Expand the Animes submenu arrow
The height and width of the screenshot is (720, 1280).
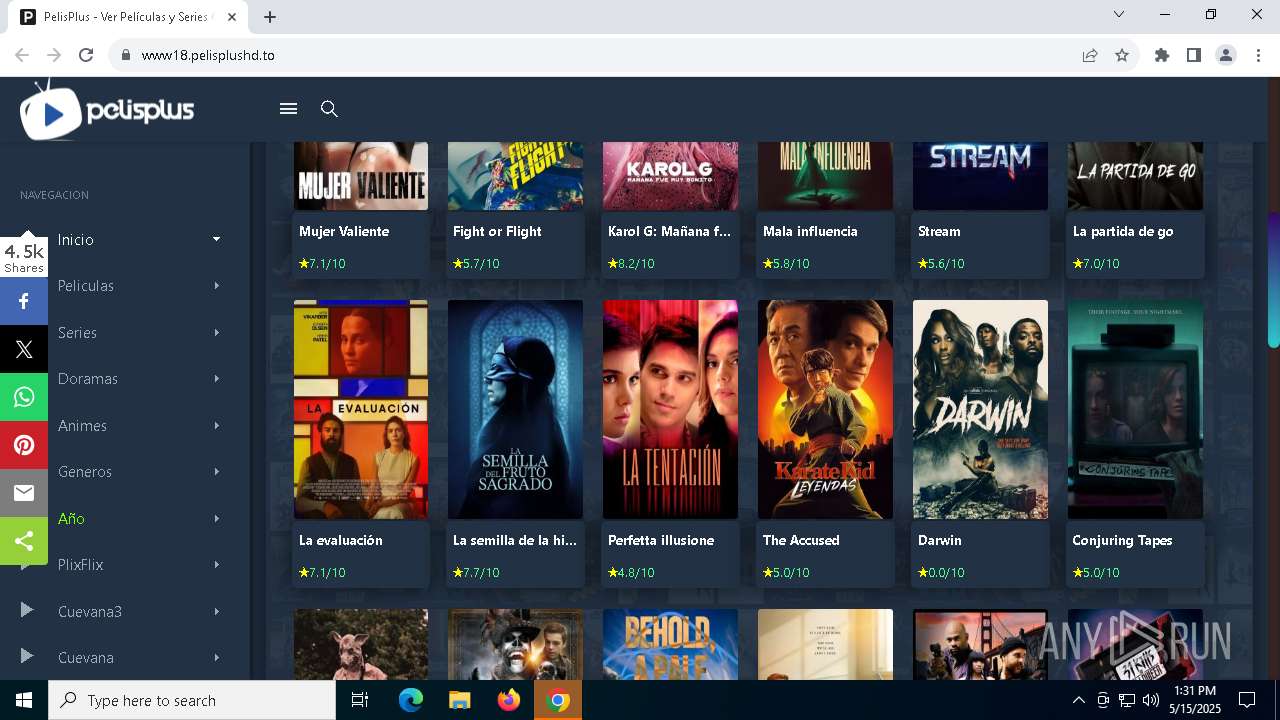tap(216, 425)
